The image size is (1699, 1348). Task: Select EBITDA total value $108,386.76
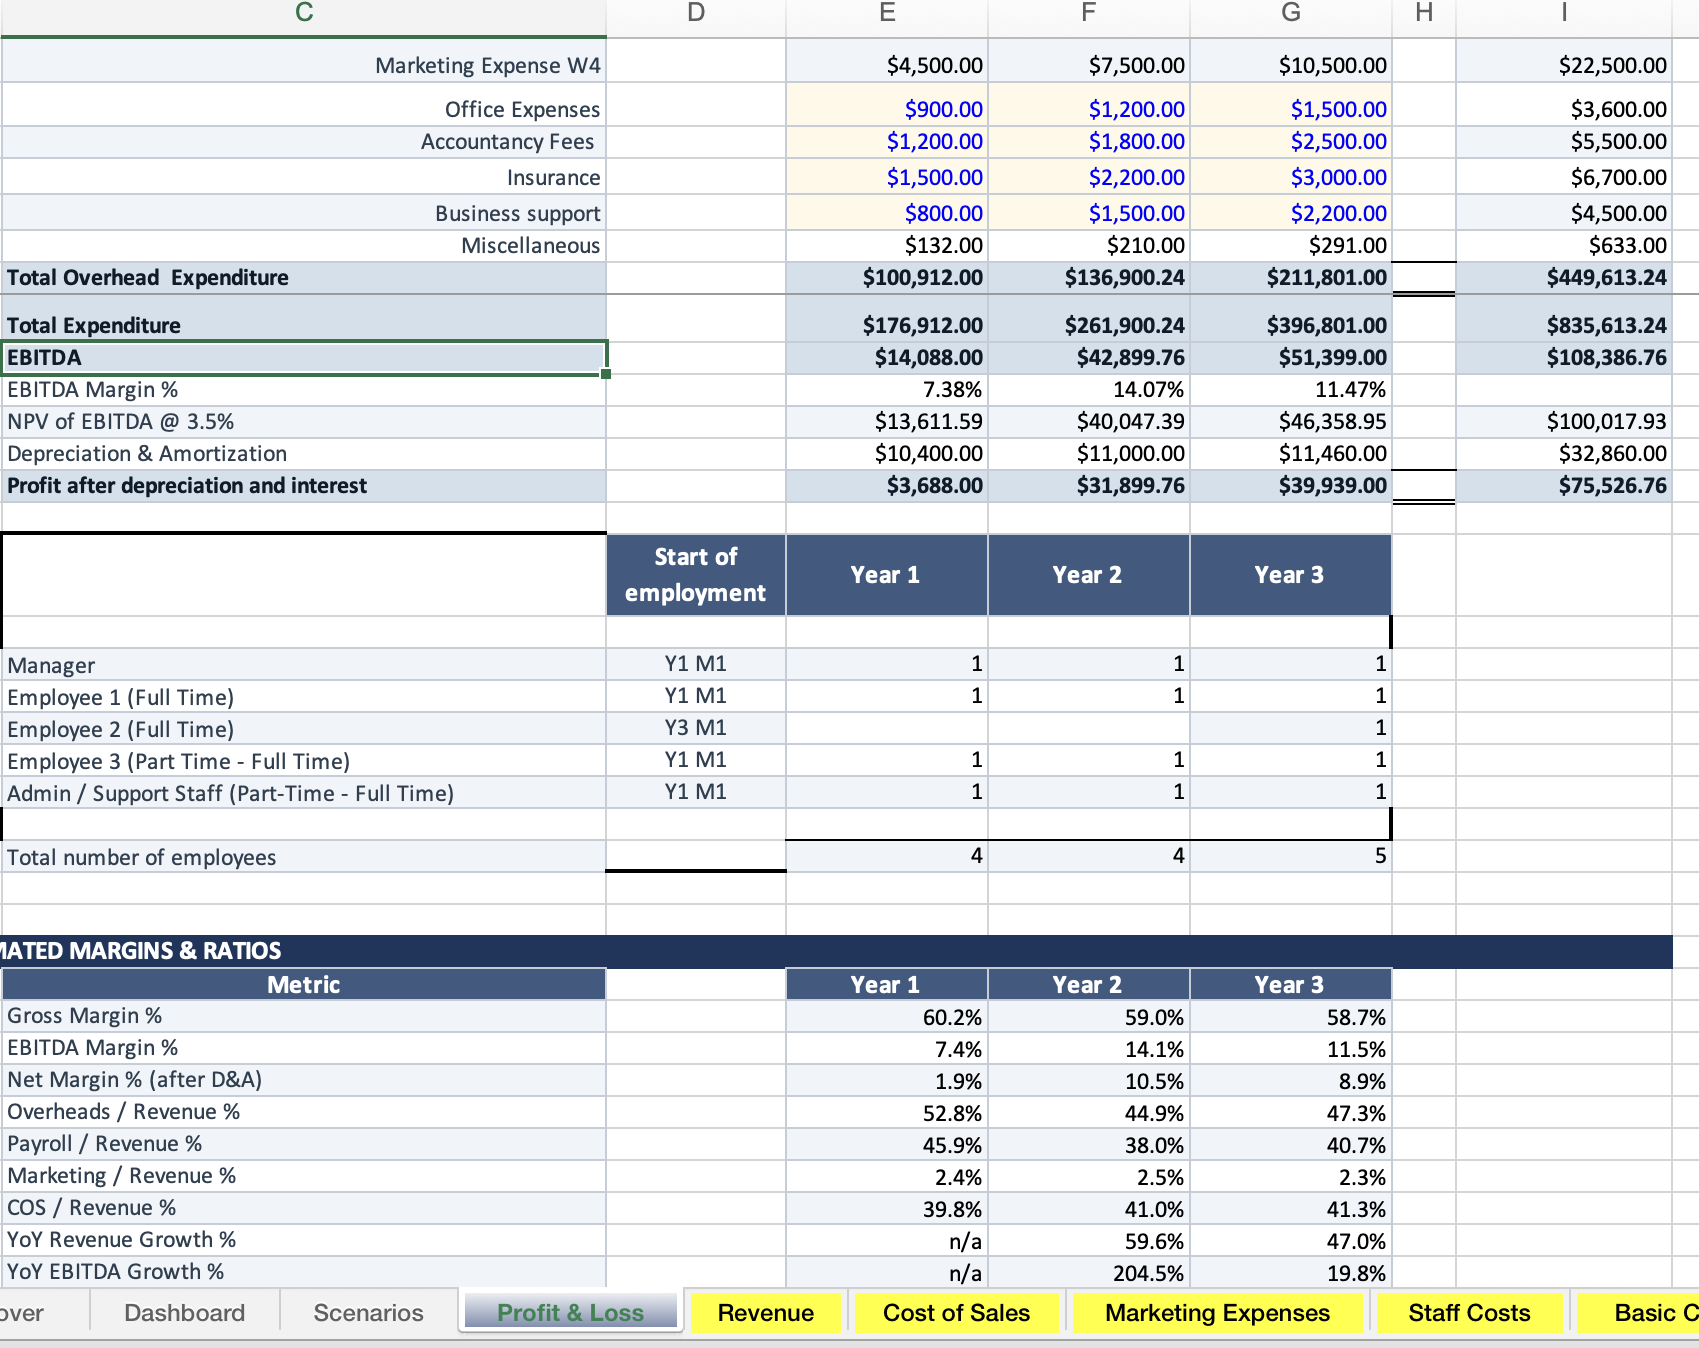point(1564,358)
